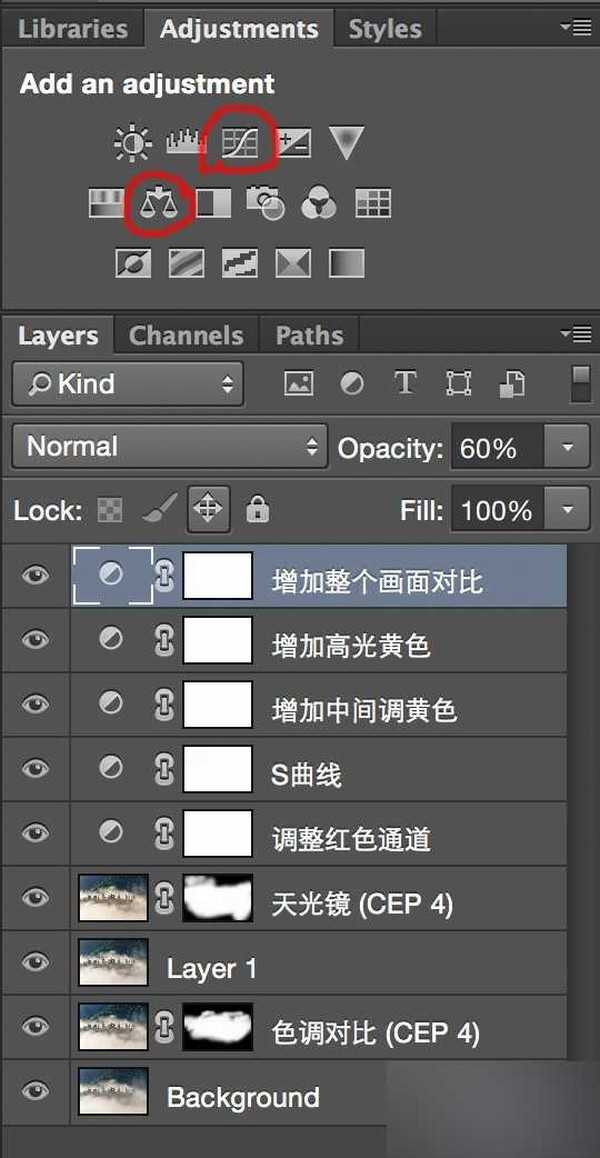This screenshot has height=1158, width=600.
Task: Filter layers by type (T icon)
Action: [405, 383]
